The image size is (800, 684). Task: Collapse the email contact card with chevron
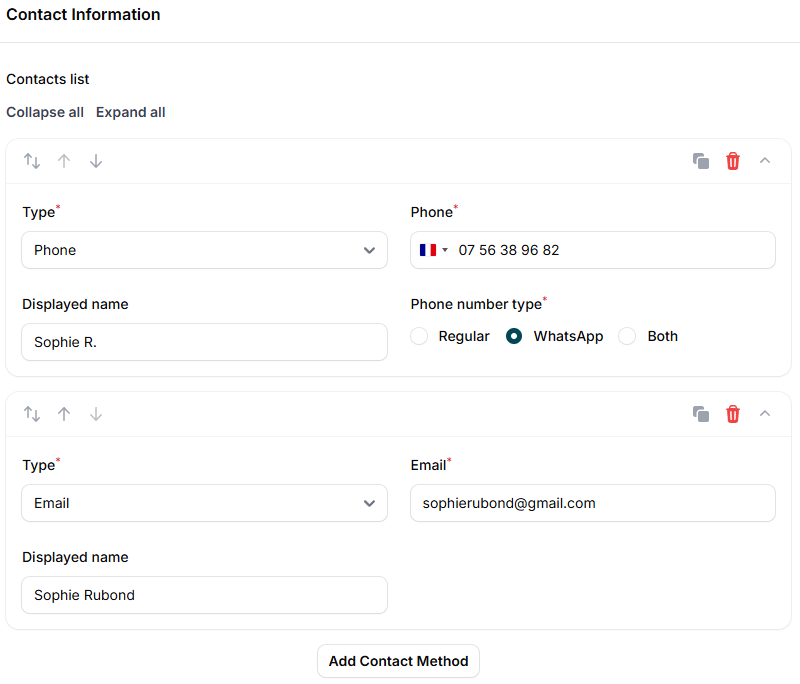pos(765,414)
